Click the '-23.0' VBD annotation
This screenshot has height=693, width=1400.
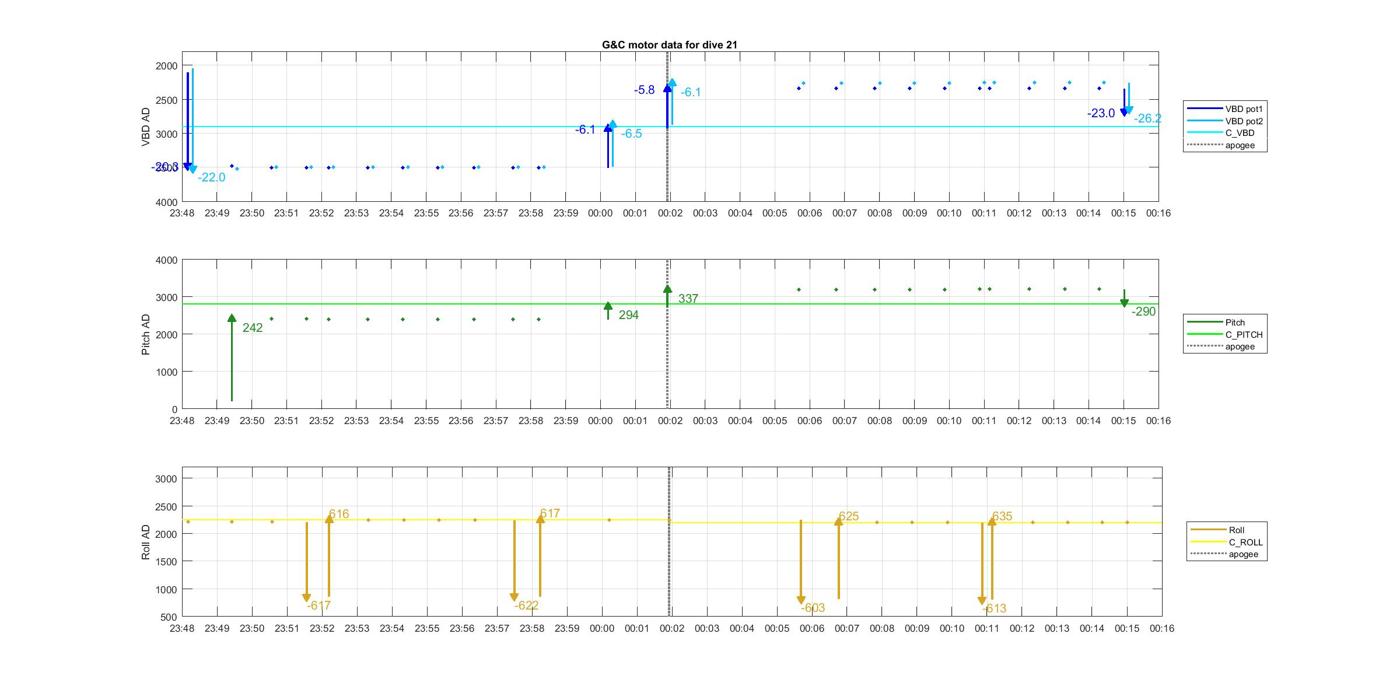1101,114
